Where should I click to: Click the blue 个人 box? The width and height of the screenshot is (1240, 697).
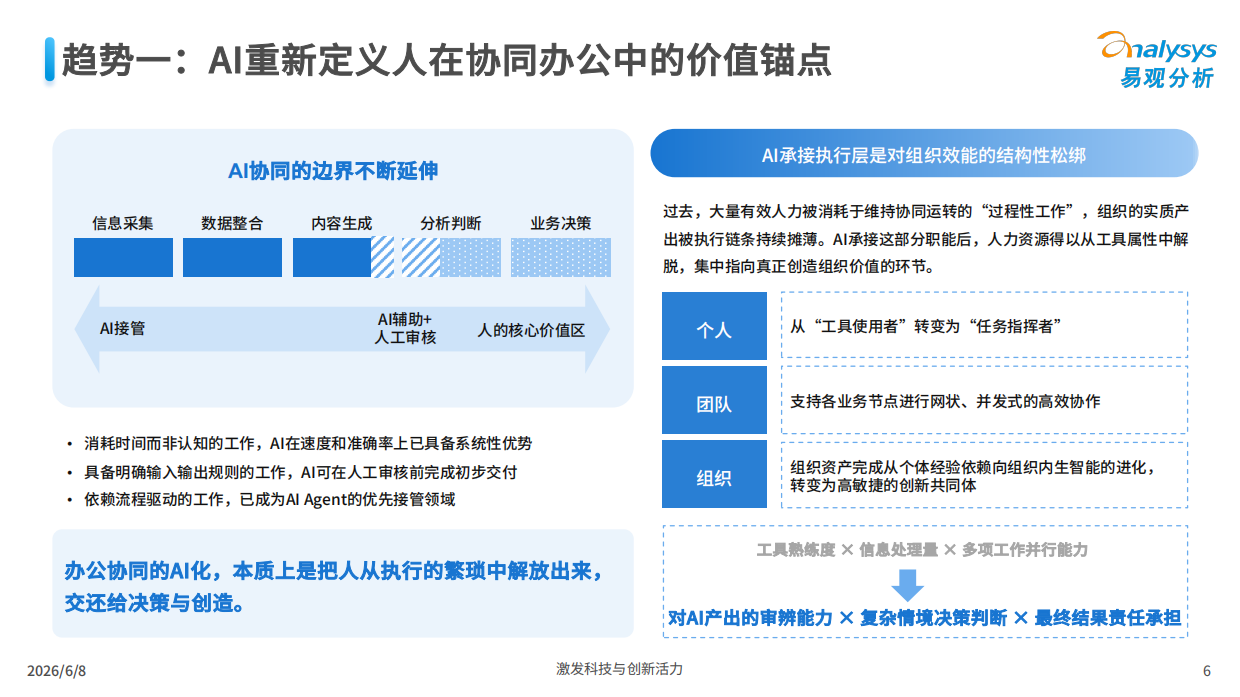(714, 326)
